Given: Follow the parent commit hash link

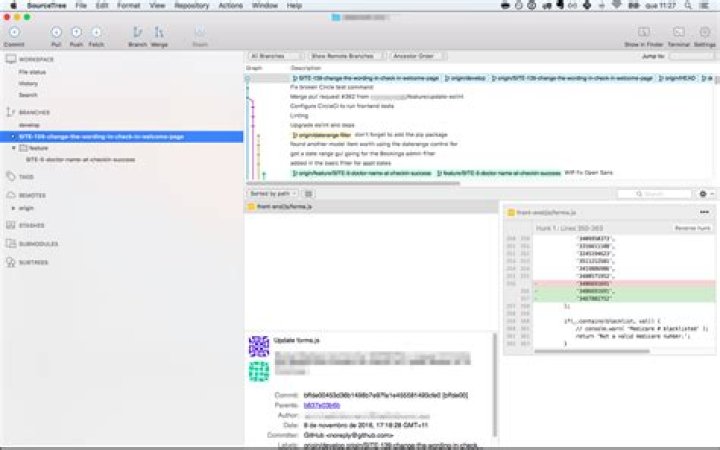Looking at the screenshot, I should [x=322, y=405].
